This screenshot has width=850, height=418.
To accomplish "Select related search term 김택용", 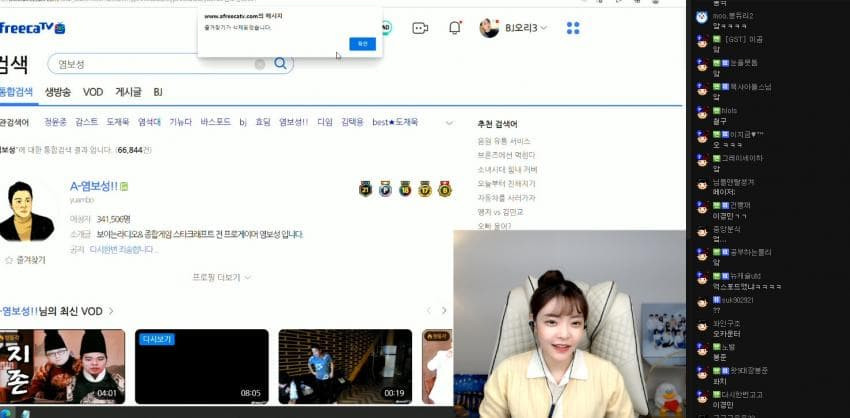I will point(352,123).
